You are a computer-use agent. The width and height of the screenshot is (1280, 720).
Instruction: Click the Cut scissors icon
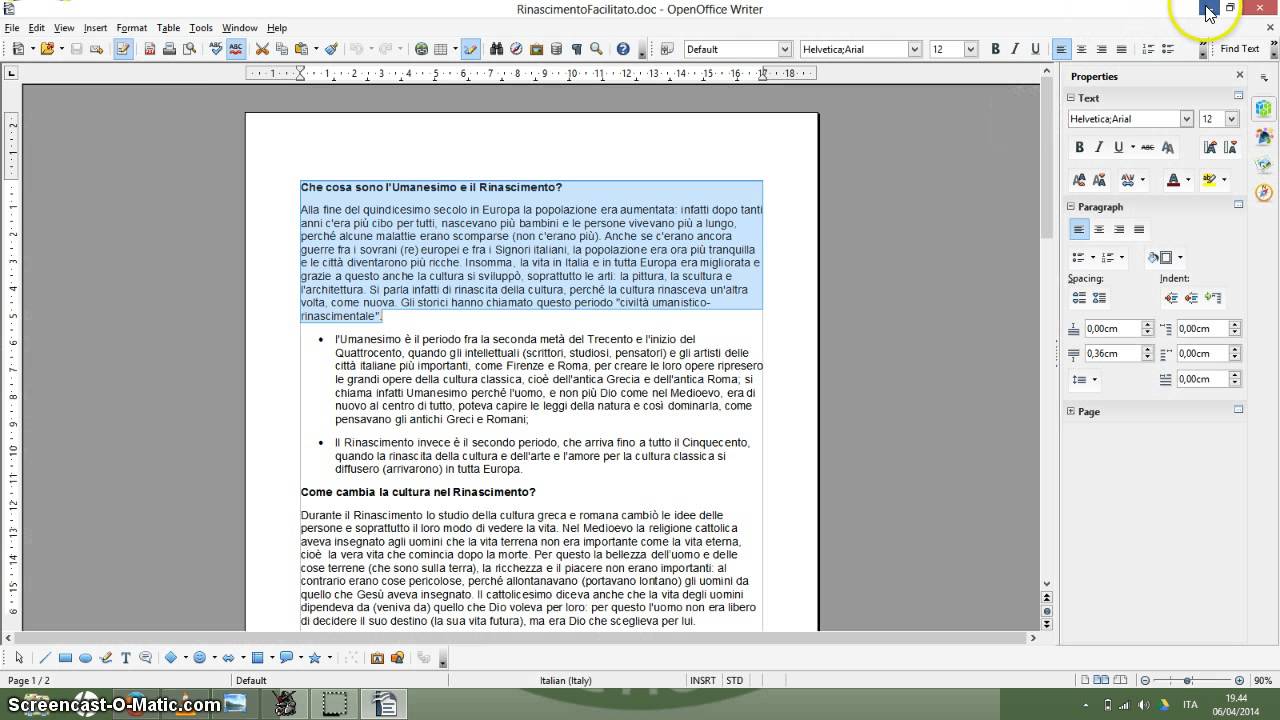tap(262, 49)
